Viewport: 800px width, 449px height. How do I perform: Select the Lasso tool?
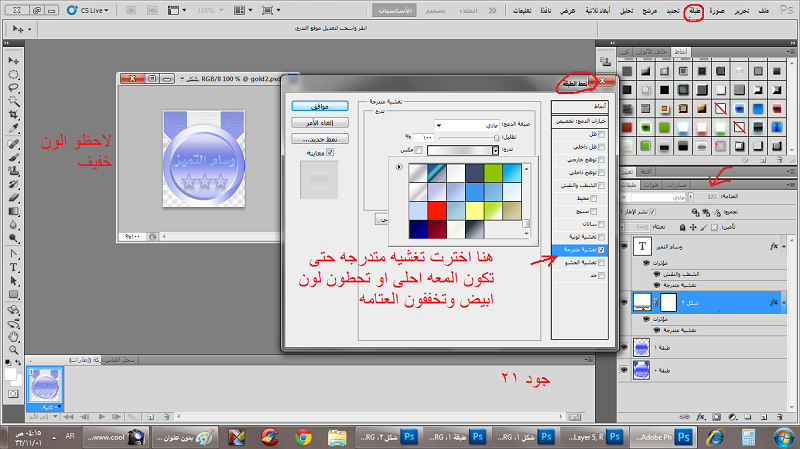(14, 88)
